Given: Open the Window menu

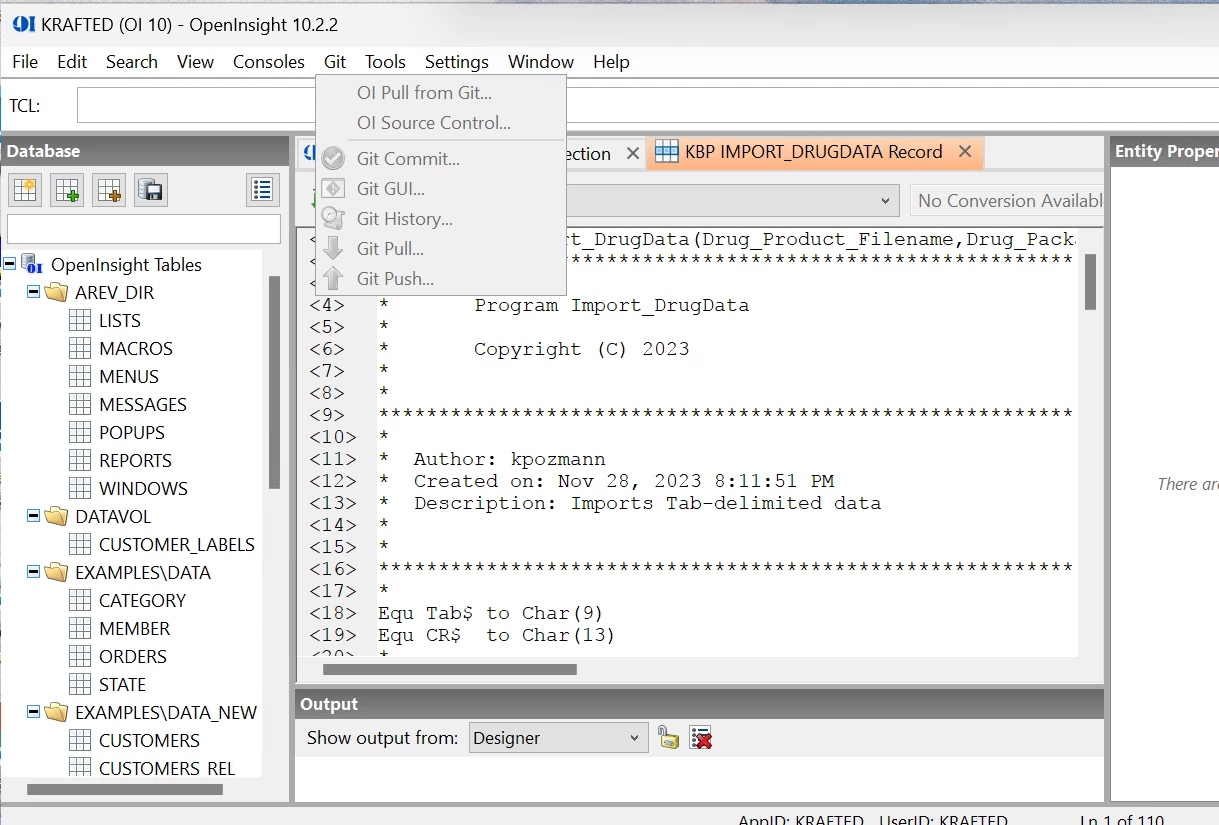Looking at the screenshot, I should [541, 62].
